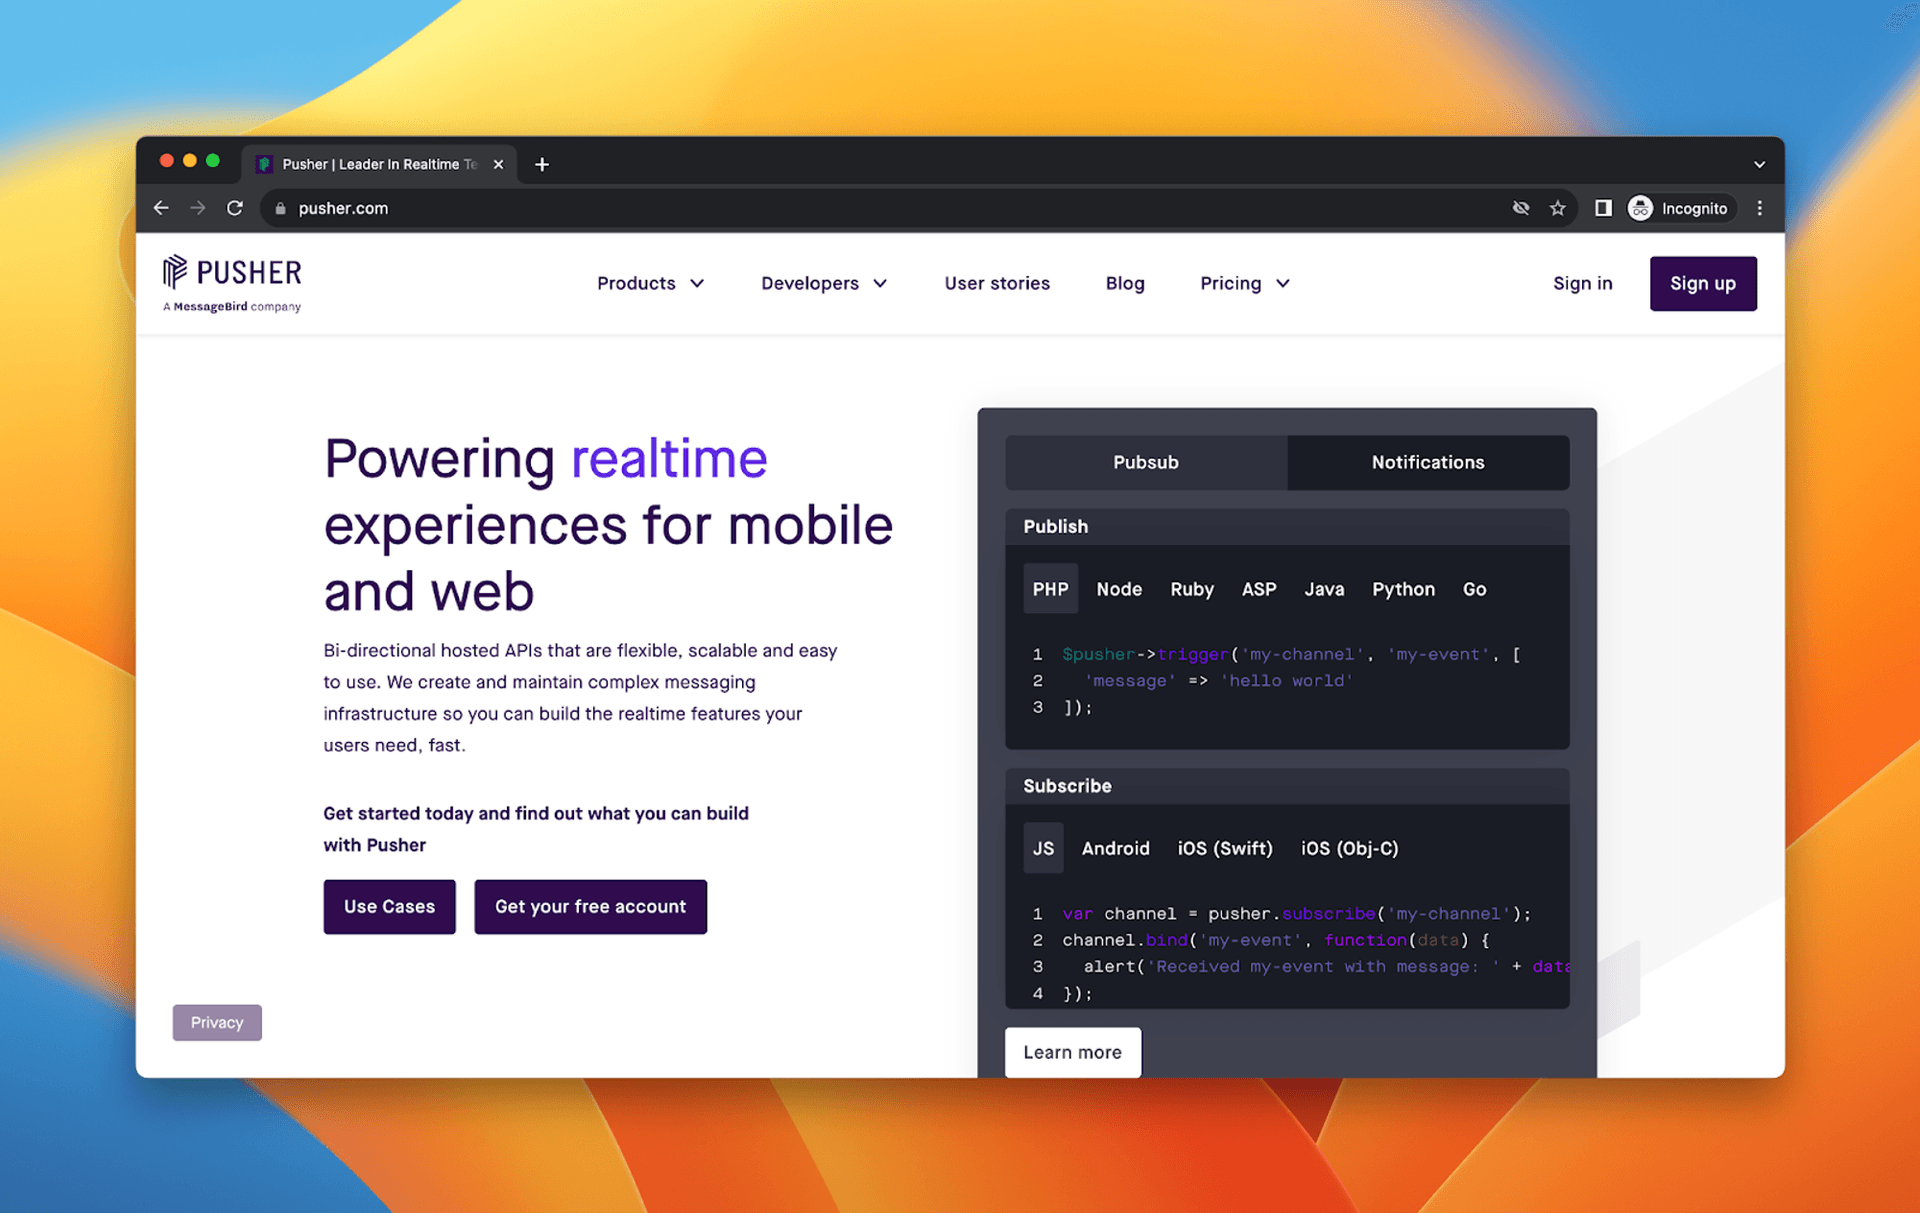Click the Privacy banner button
The width and height of the screenshot is (1920, 1213).
(x=216, y=1022)
